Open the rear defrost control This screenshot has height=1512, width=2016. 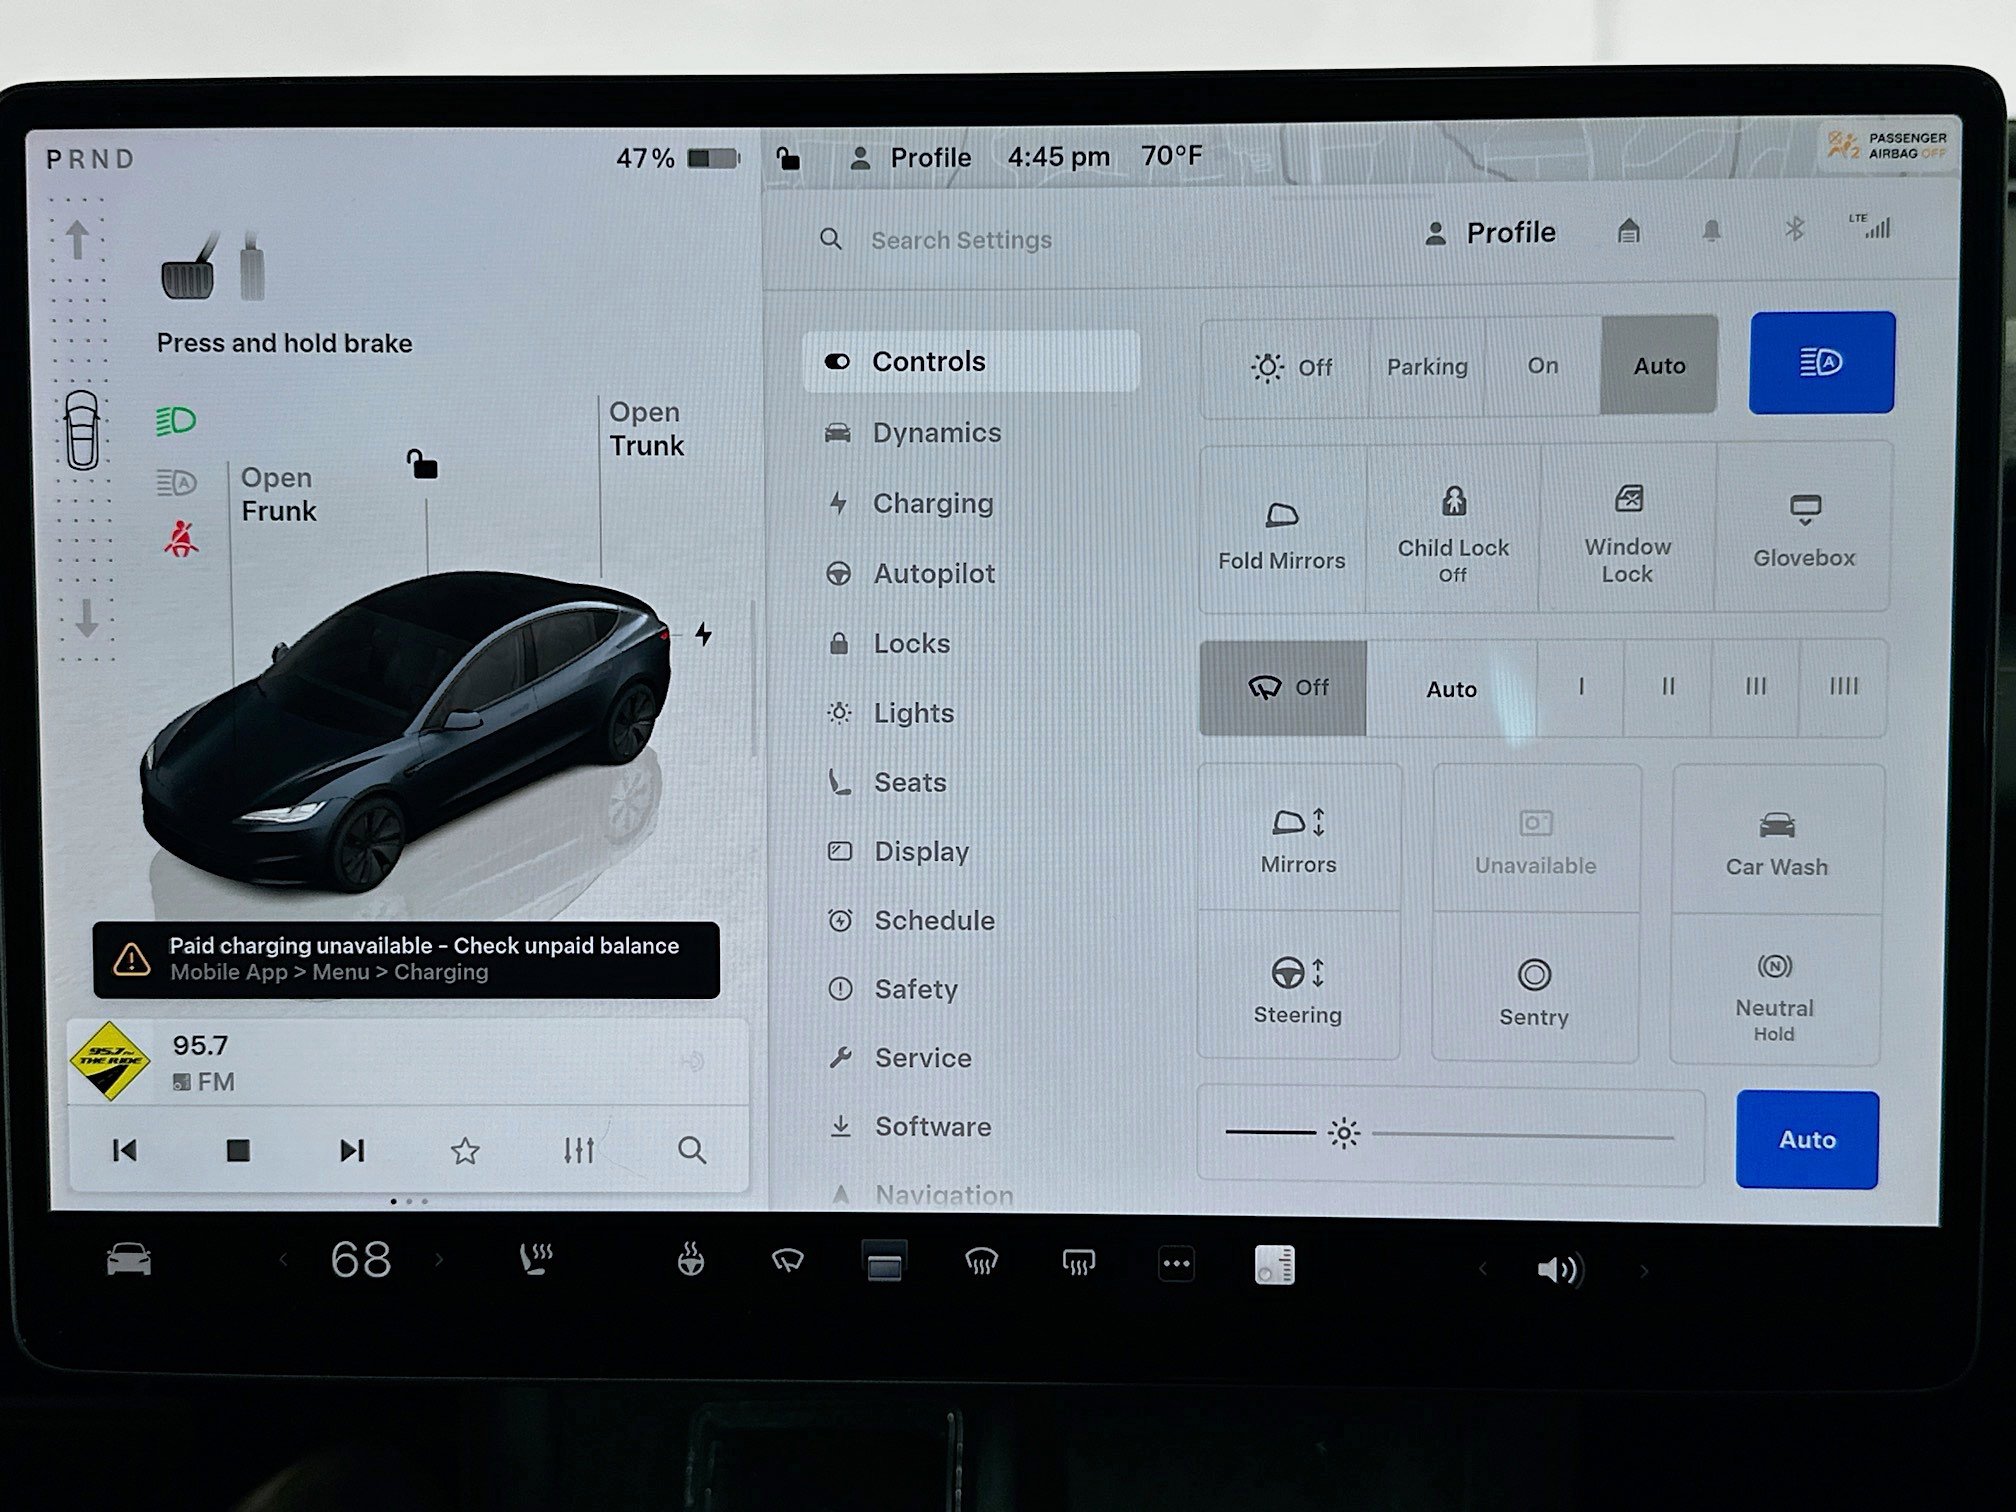pyautogui.click(x=1078, y=1262)
